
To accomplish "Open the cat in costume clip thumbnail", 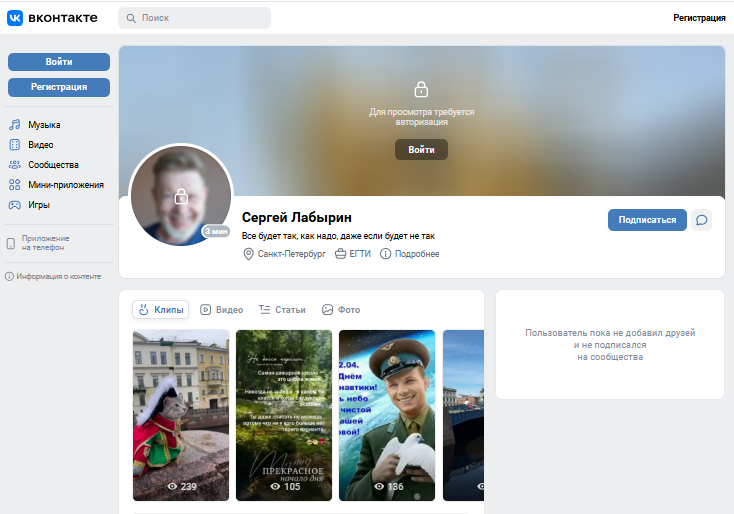I will click(181, 415).
